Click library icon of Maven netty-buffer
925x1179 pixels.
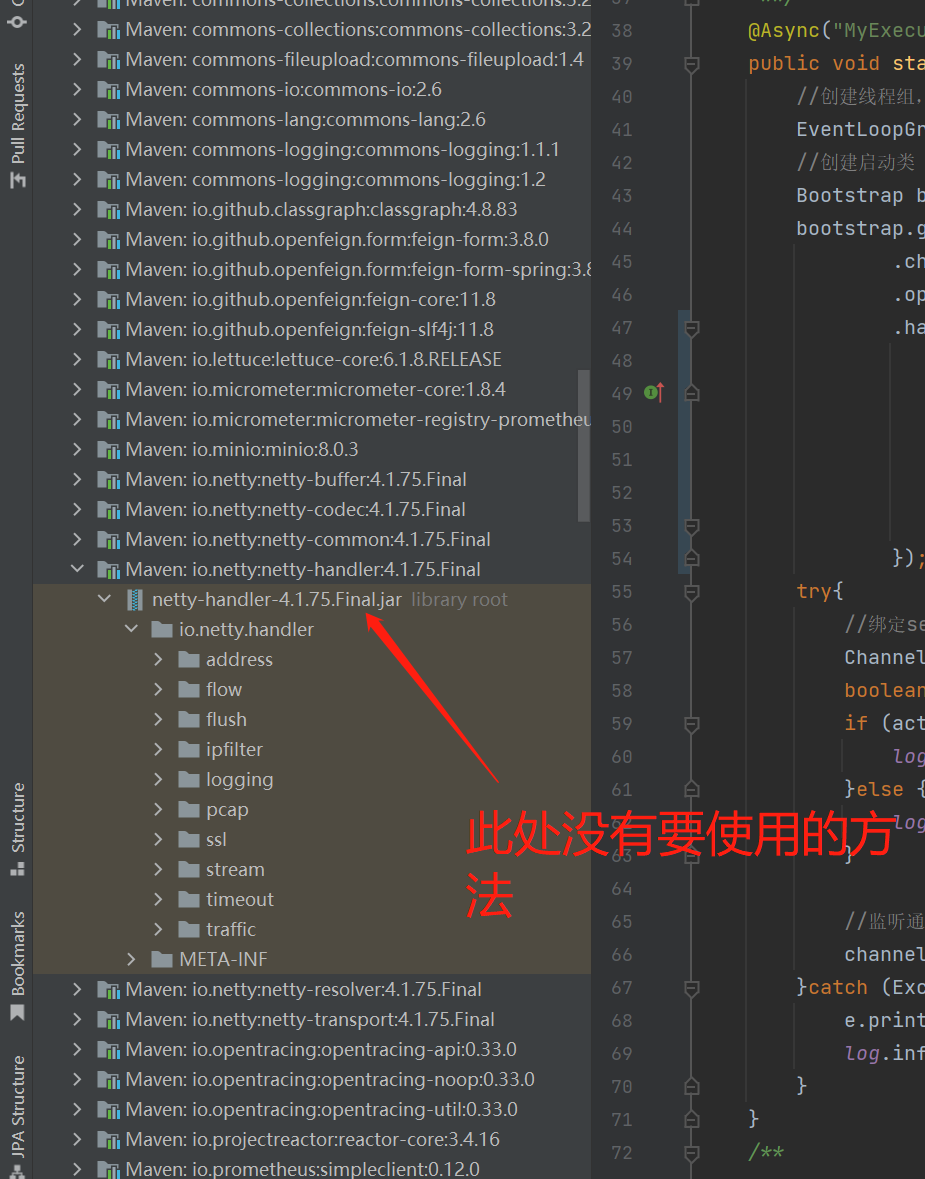109,480
